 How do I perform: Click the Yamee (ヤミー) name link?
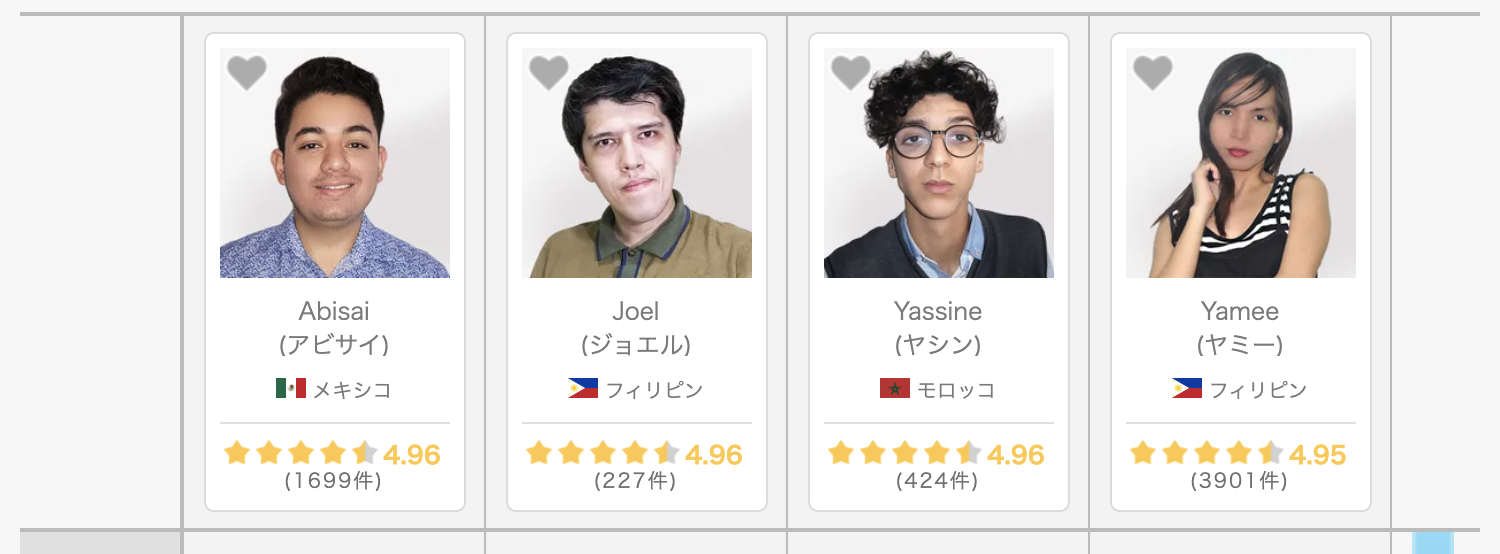1240,327
